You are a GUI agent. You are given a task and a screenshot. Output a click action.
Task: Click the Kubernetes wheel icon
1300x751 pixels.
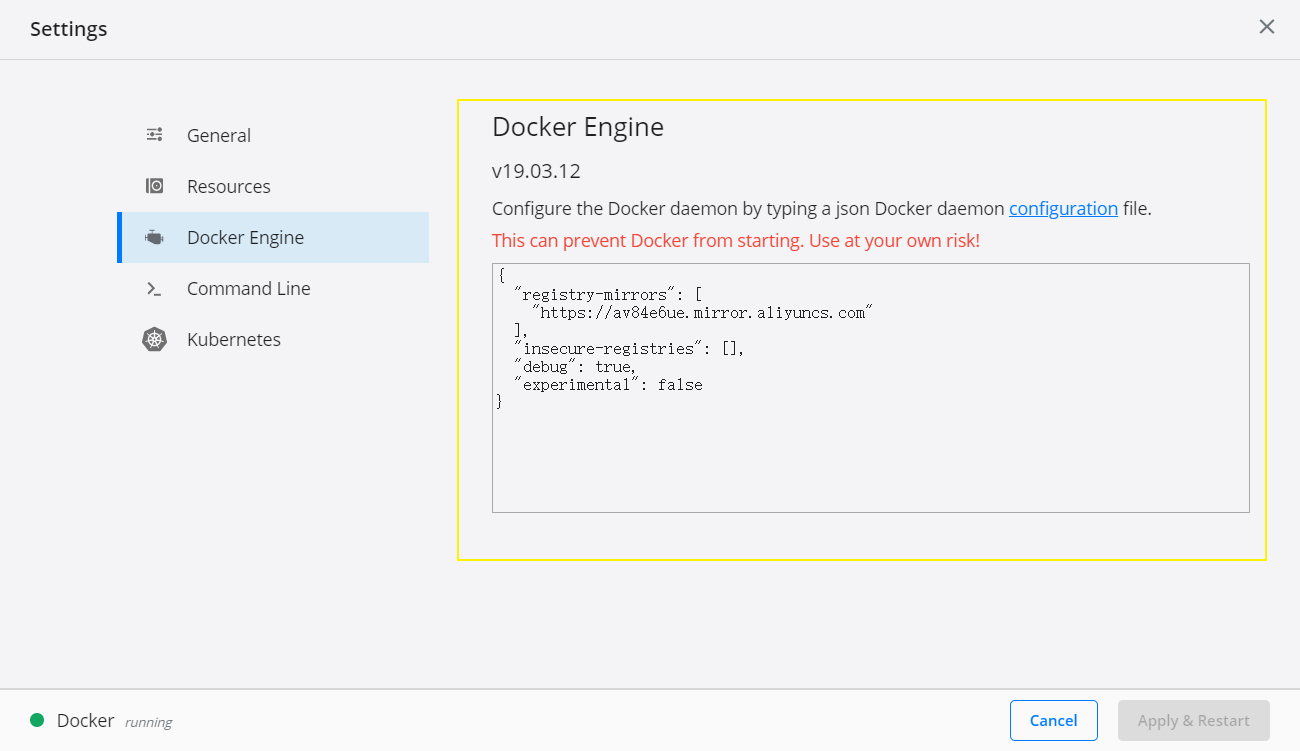pyautogui.click(x=154, y=340)
